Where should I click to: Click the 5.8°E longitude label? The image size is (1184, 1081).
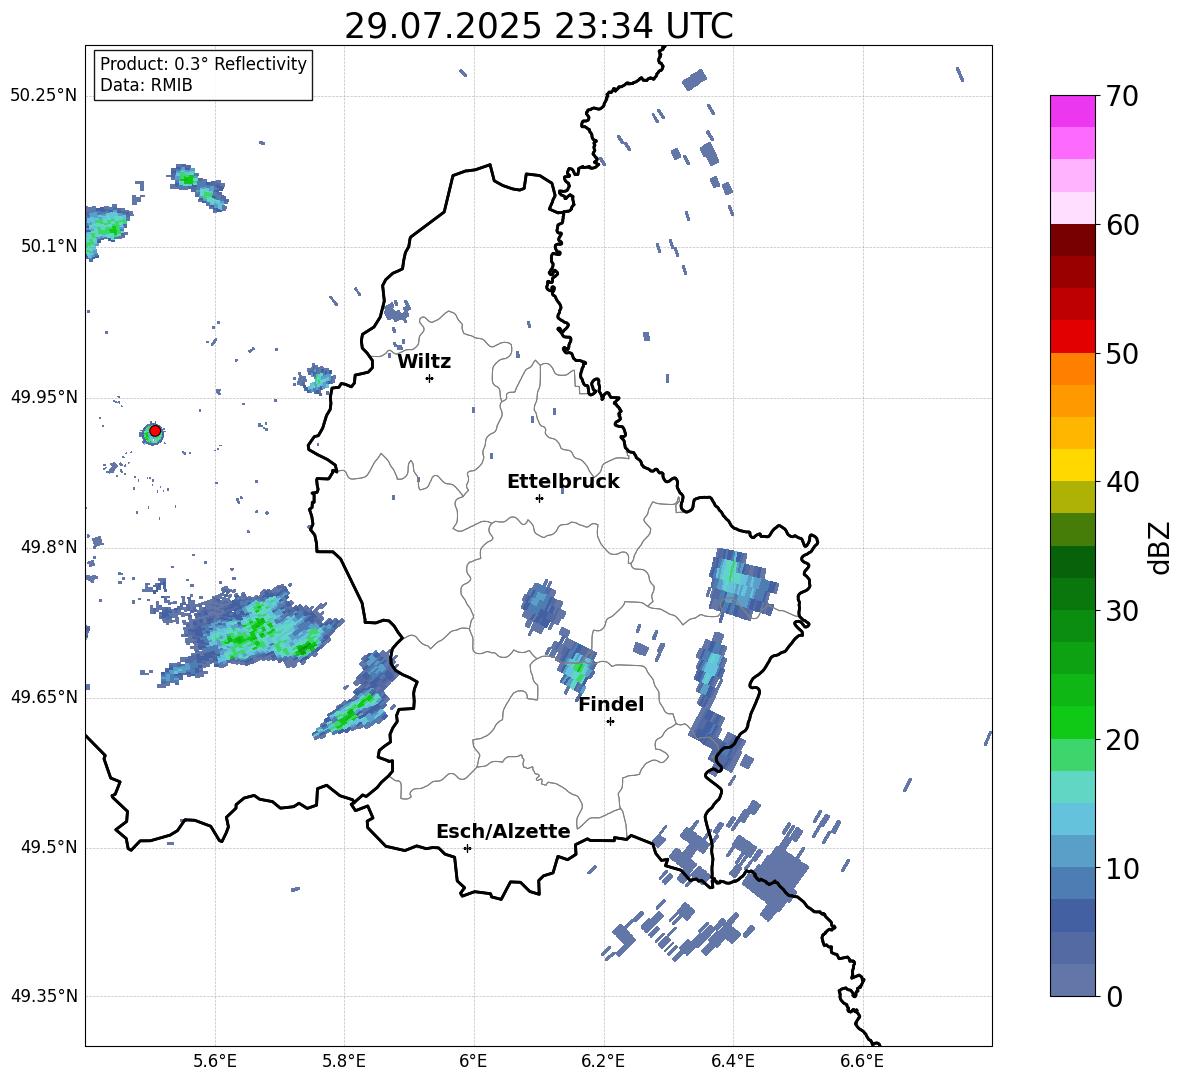tap(344, 1061)
